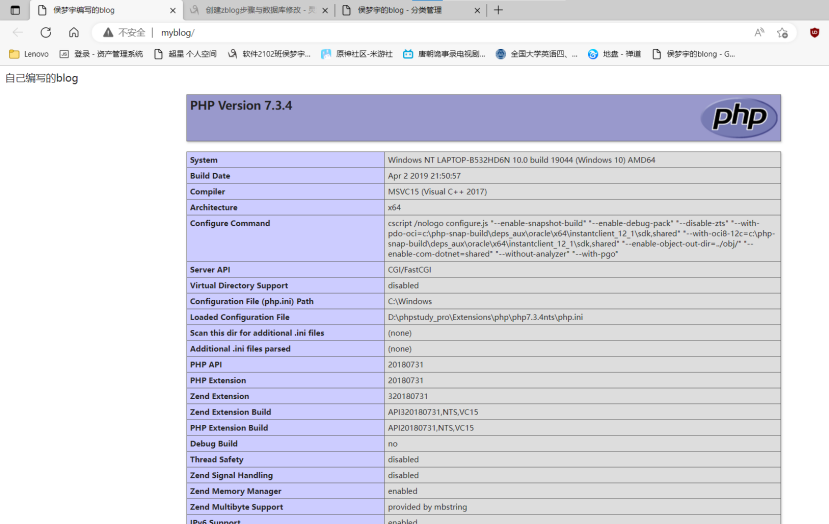Click the API20180731,NTS,VC15 value
829x524 pixels.
click(x=431, y=428)
